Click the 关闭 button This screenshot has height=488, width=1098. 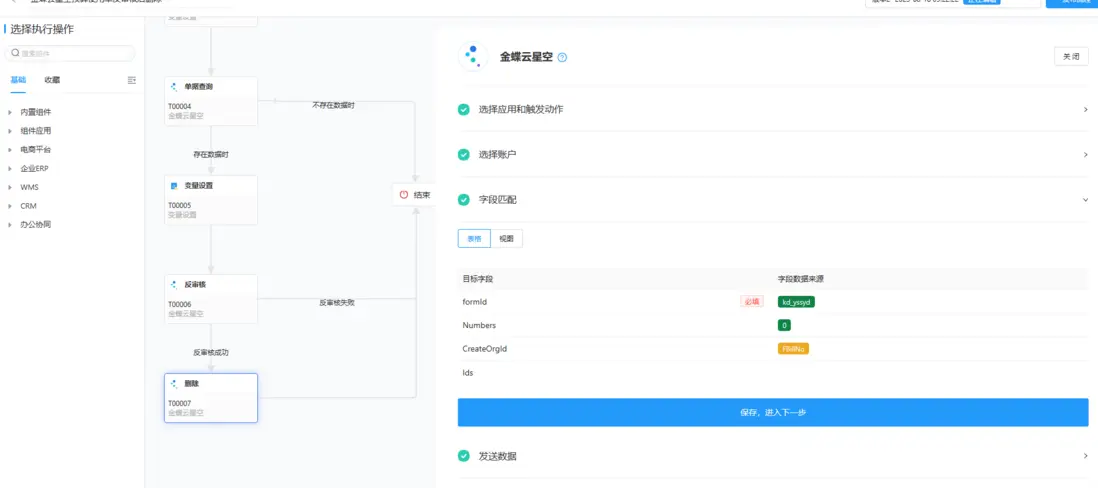pyautogui.click(x=1071, y=57)
